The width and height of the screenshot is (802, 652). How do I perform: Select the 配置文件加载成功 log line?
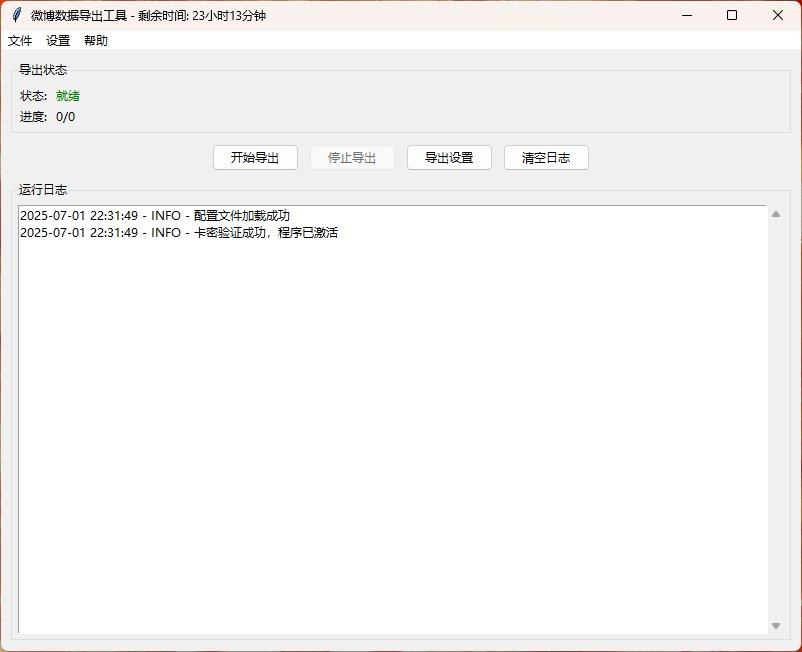pos(154,216)
